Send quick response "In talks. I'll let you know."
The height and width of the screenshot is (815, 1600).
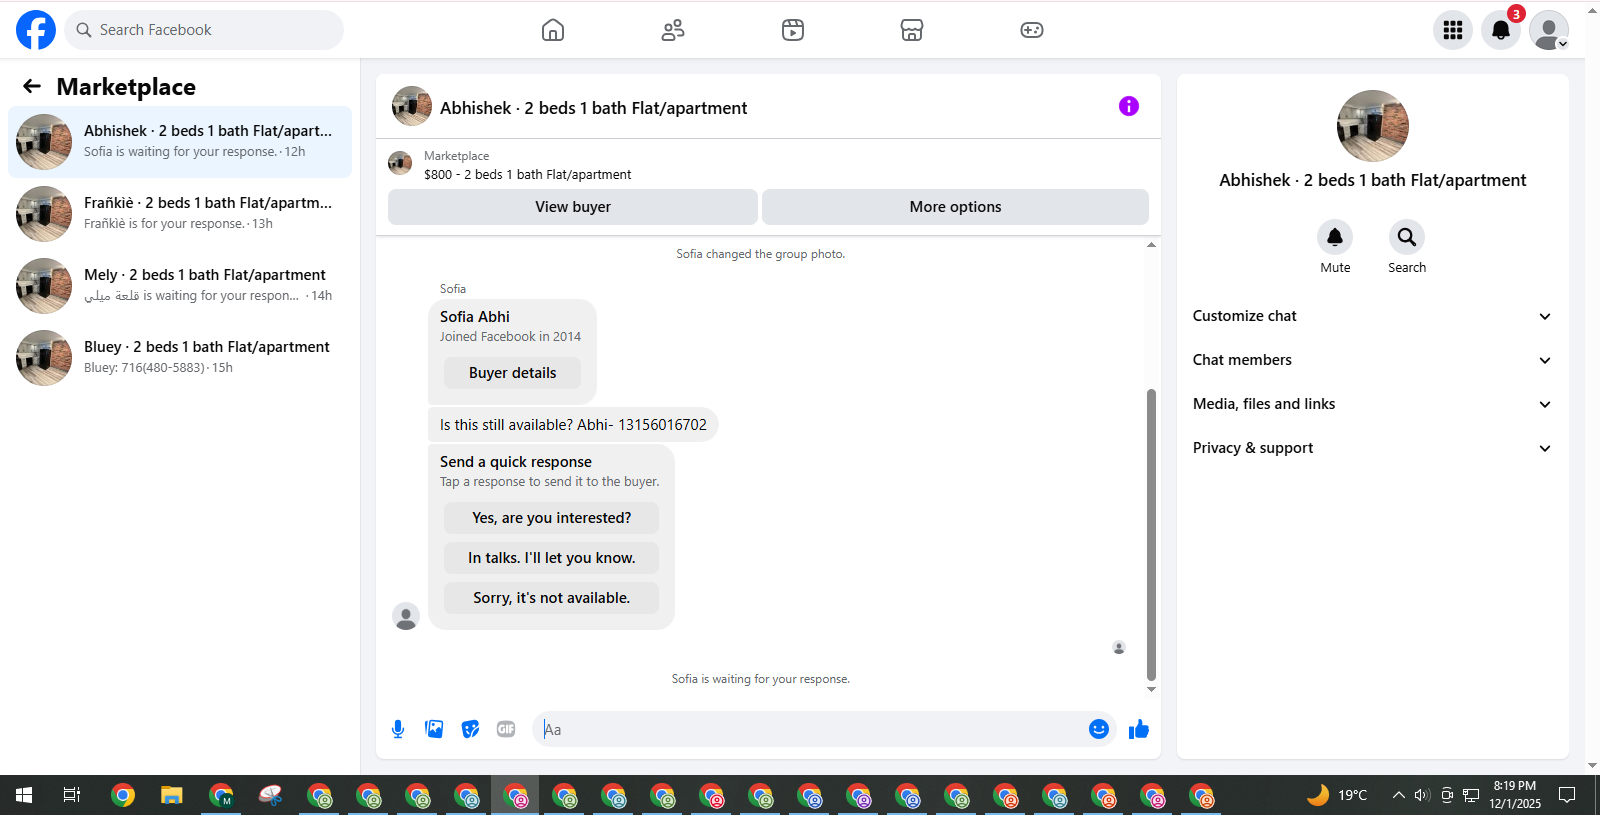point(551,558)
